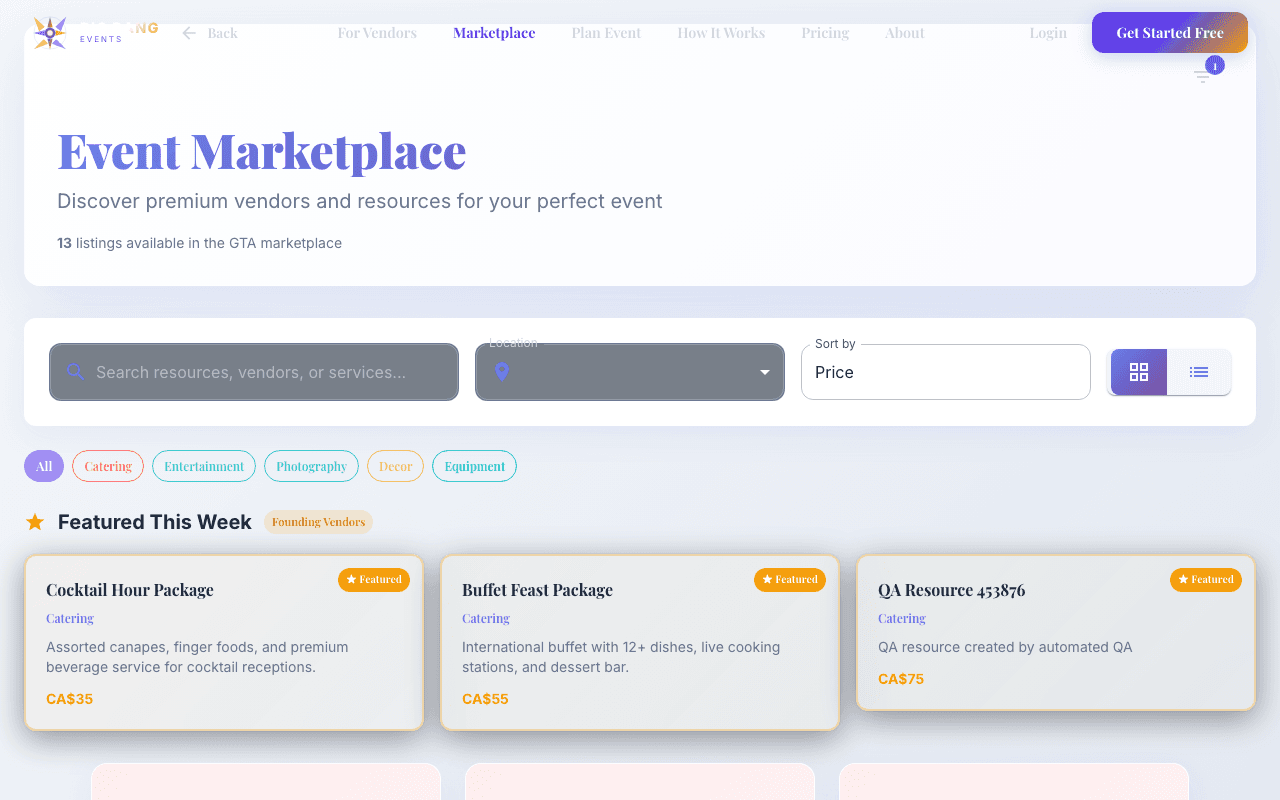The height and width of the screenshot is (800, 1280).
Task: Click the Get Started Free button
Action: (x=1169, y=32)
